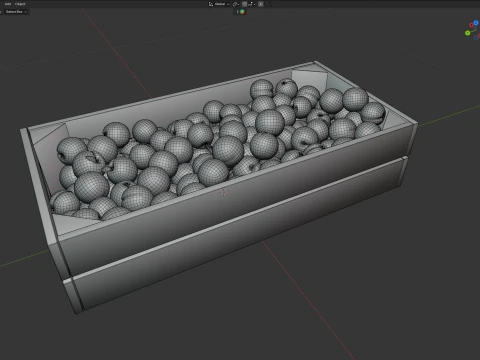Open the snapping options dropdown

[x=252, y=4]
